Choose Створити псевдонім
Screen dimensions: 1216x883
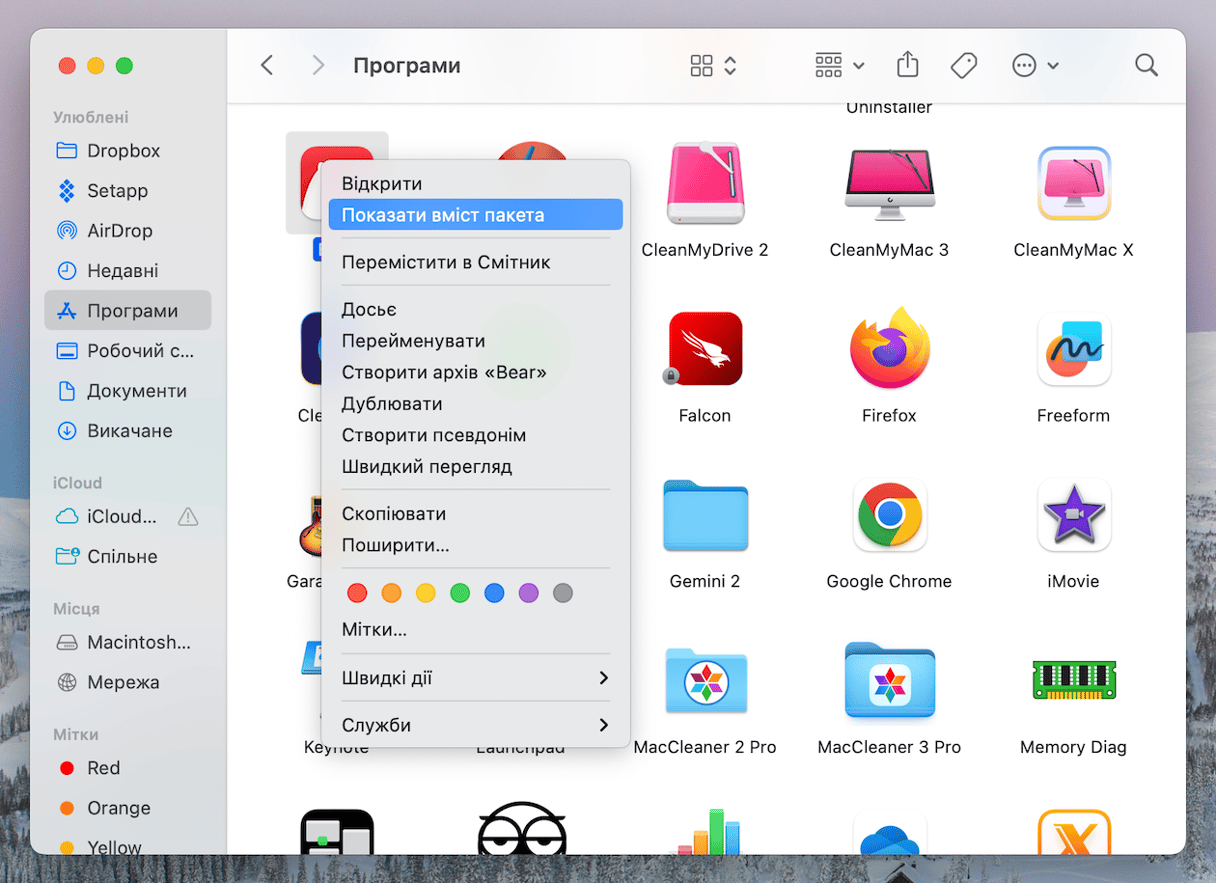pyautogui.click(x=475, y=436)
